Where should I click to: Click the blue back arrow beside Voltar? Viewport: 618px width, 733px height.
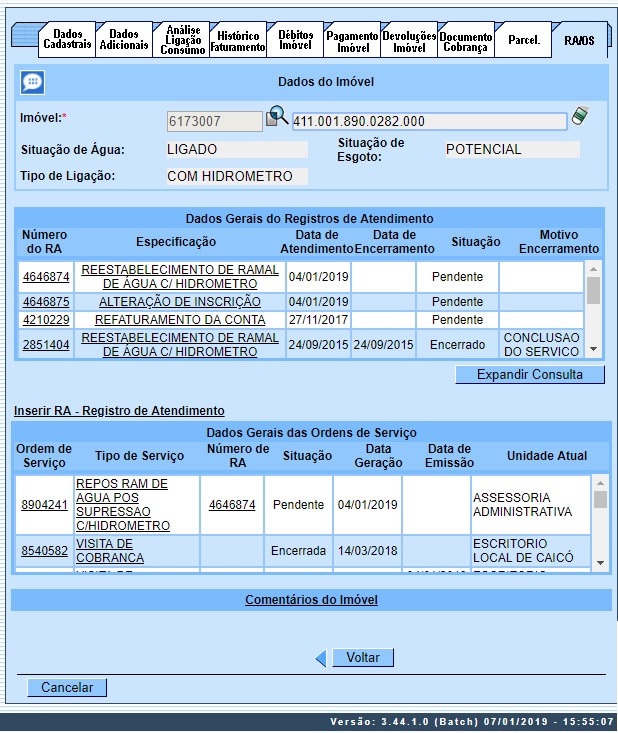click(320, 658)
